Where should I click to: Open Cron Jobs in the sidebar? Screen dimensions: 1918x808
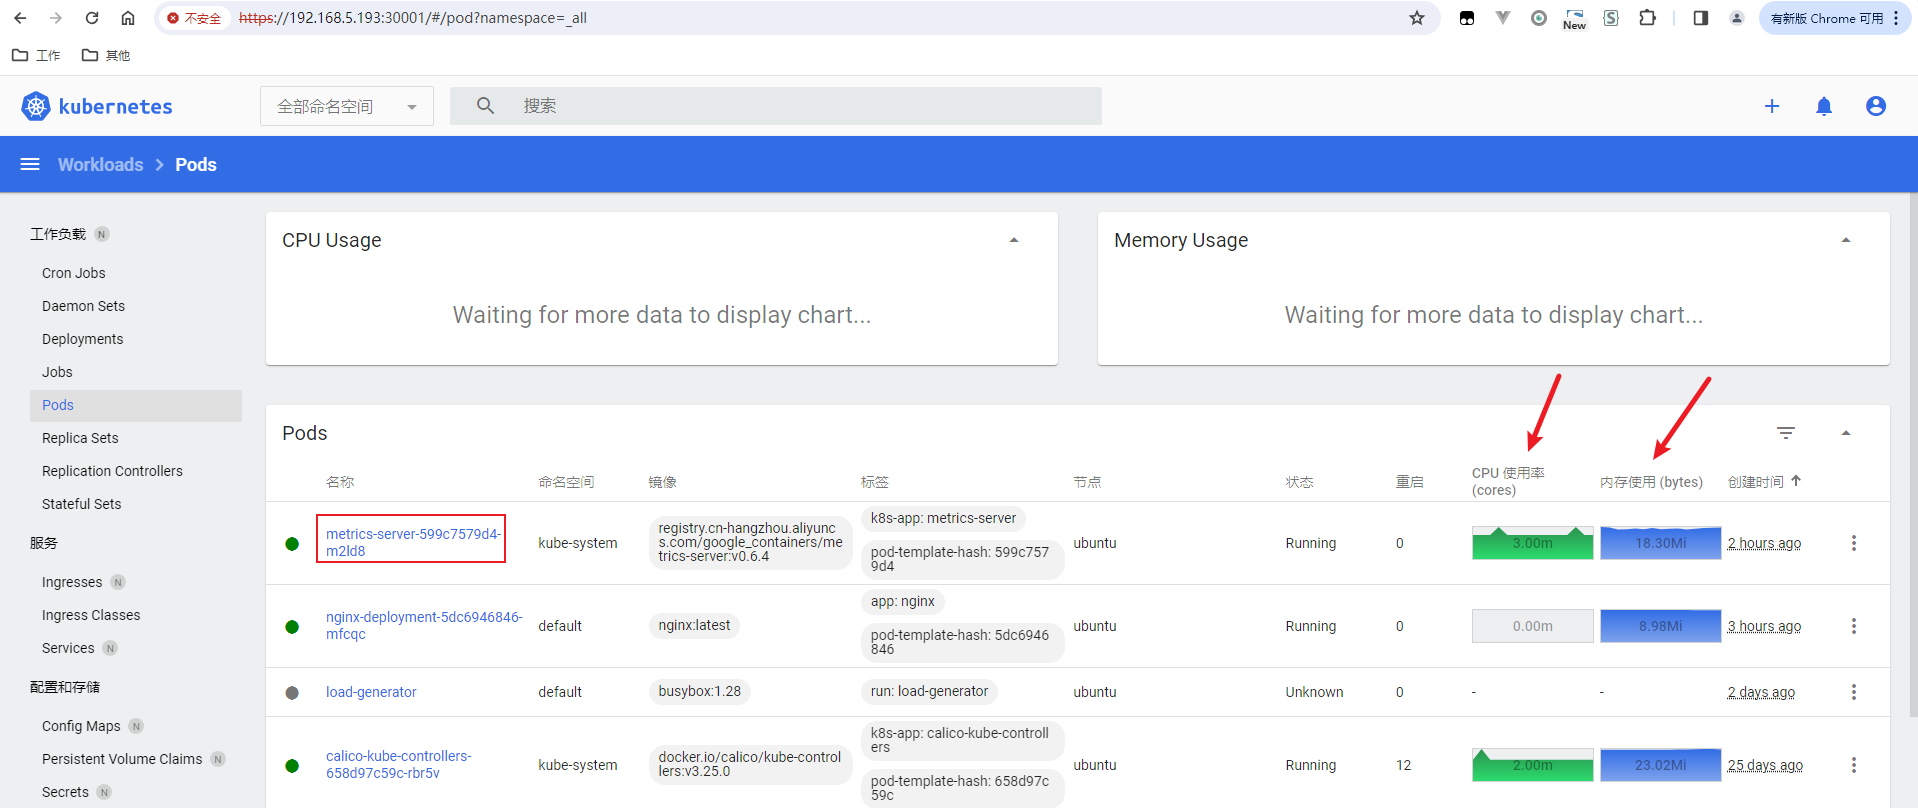(74, 273)
